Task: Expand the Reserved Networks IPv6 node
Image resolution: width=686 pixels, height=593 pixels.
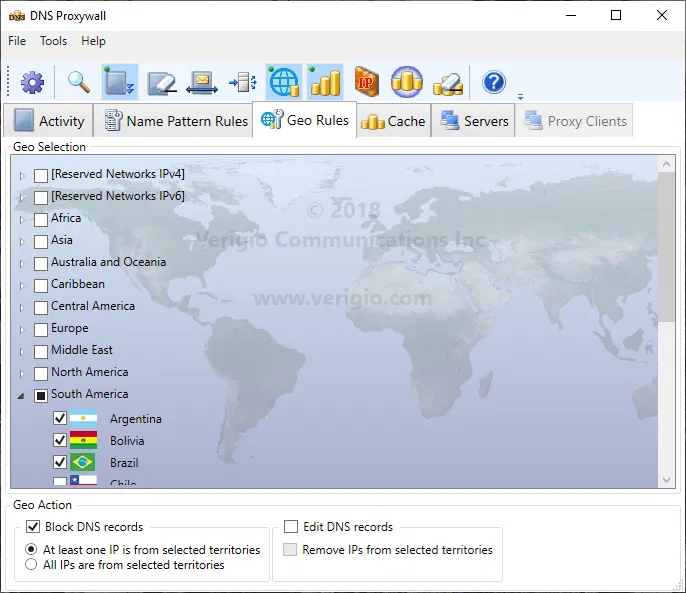Action: tap(22, 197)
